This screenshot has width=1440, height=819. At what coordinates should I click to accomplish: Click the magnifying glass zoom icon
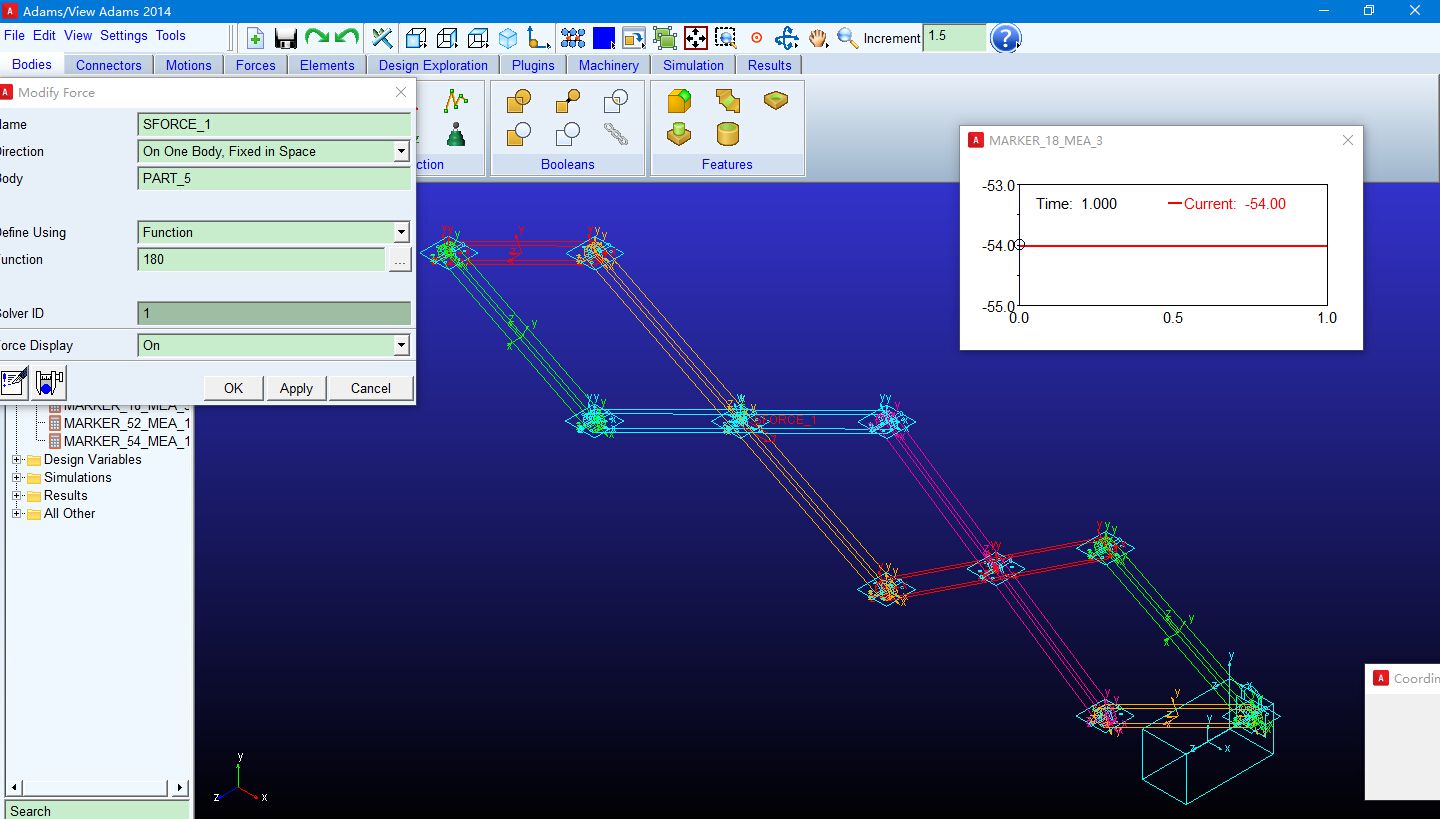click(x=848, y=38)
